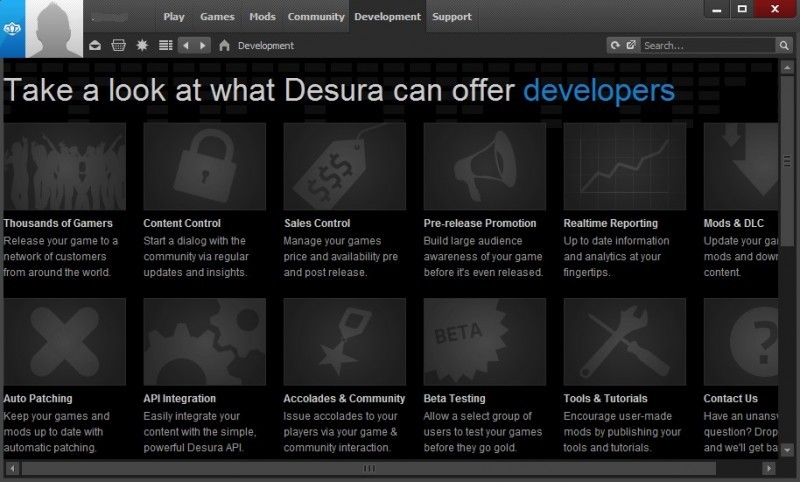Screen dimensions: 800x482
Task: Click the Realtime Reporting line chart image
Action: 624,166
